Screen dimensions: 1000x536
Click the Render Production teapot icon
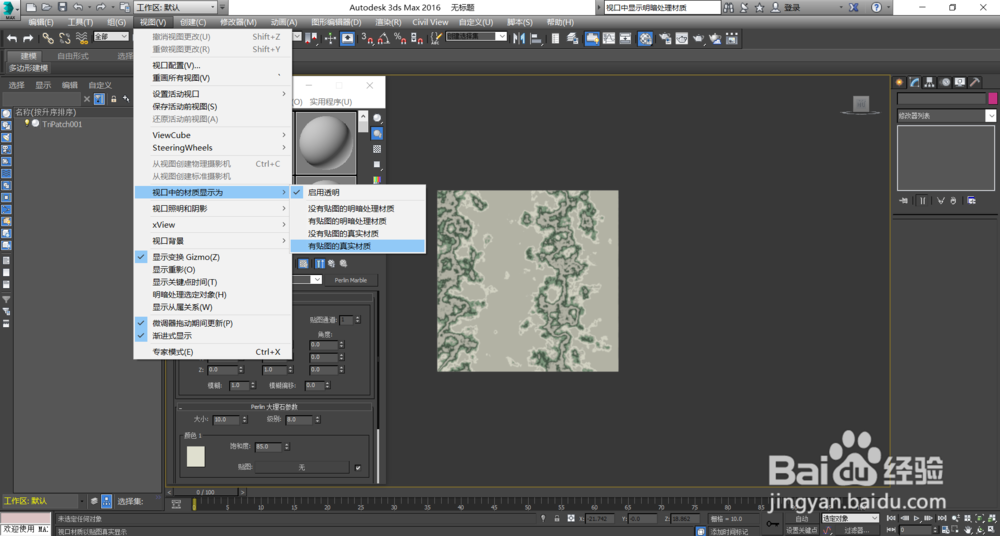click(x=699, y=38)
